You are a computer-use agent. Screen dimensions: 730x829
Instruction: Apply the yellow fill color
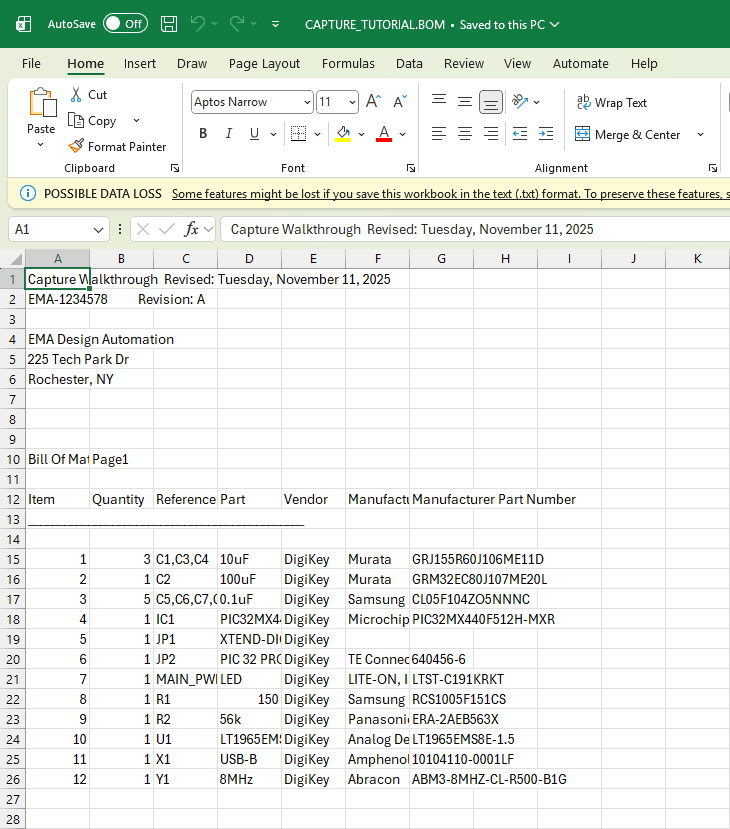pyautogui.click(x=344, y=134)
